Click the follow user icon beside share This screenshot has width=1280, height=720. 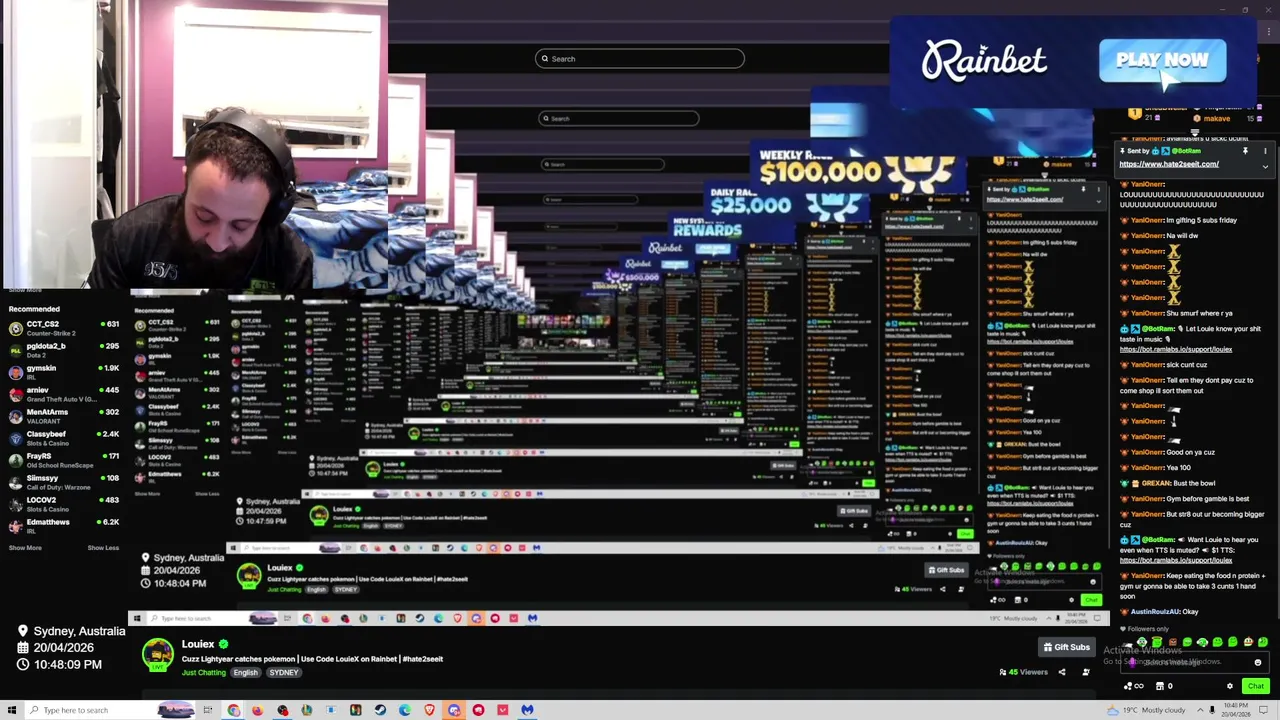(x=1086, y=672)
